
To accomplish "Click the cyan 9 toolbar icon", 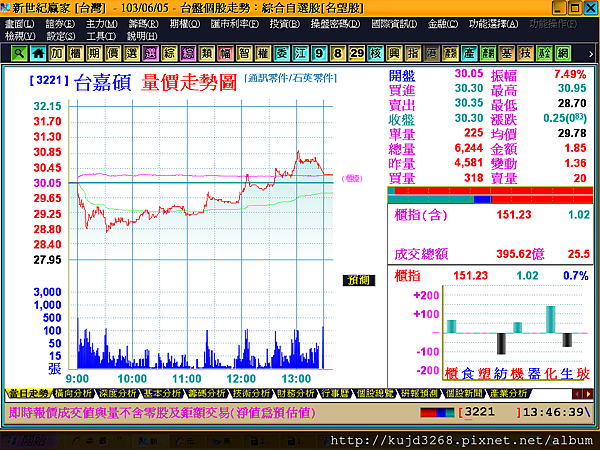I will click(320, 53).
